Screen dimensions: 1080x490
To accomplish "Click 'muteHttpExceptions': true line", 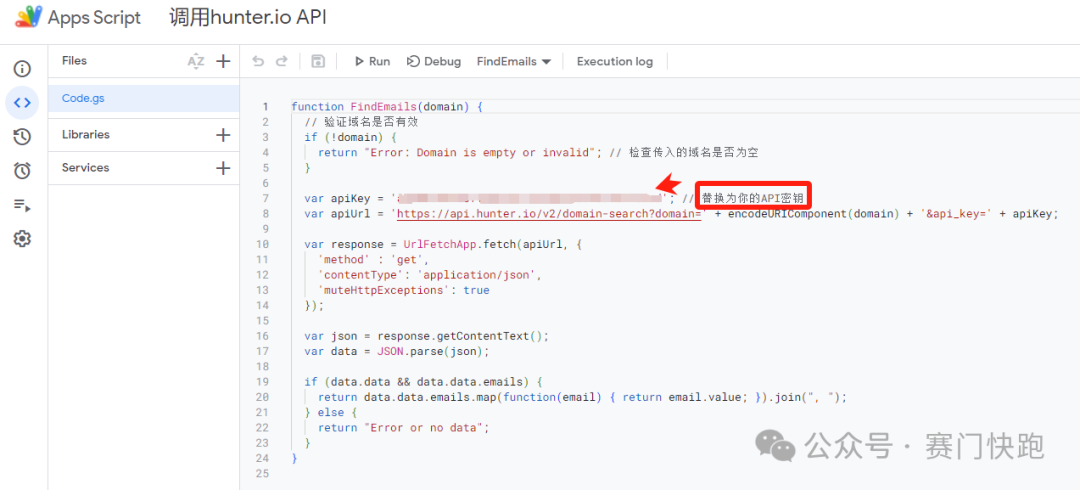I will tap(403, 290).
